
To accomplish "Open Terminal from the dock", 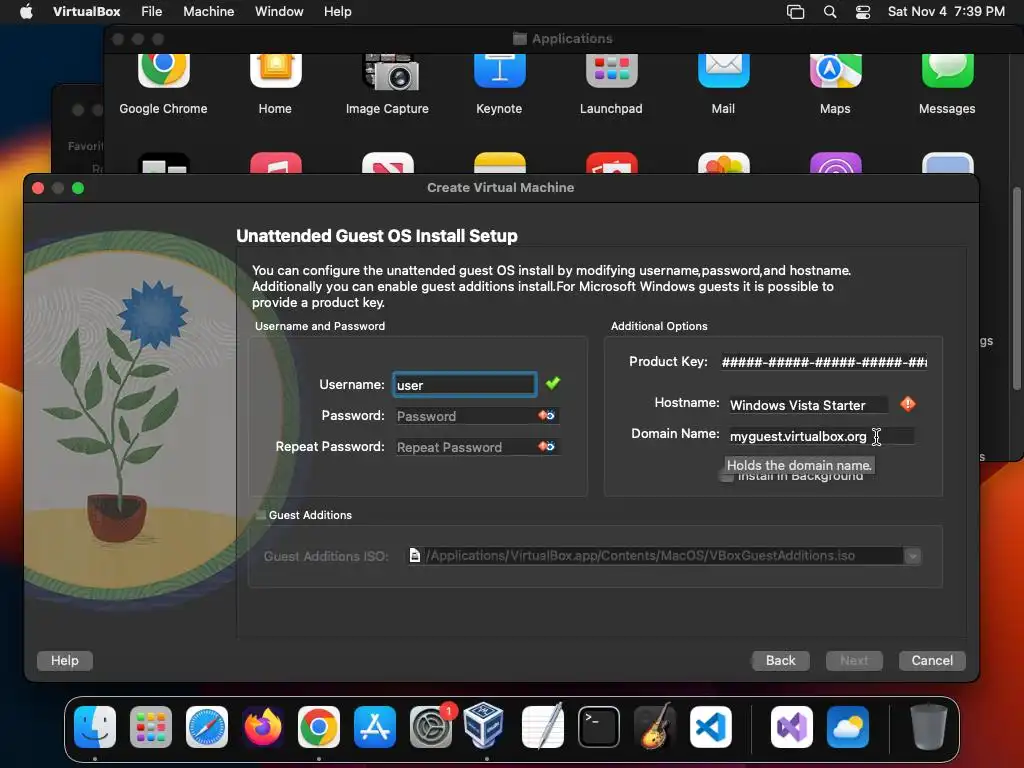I will (x=599, y=727).
